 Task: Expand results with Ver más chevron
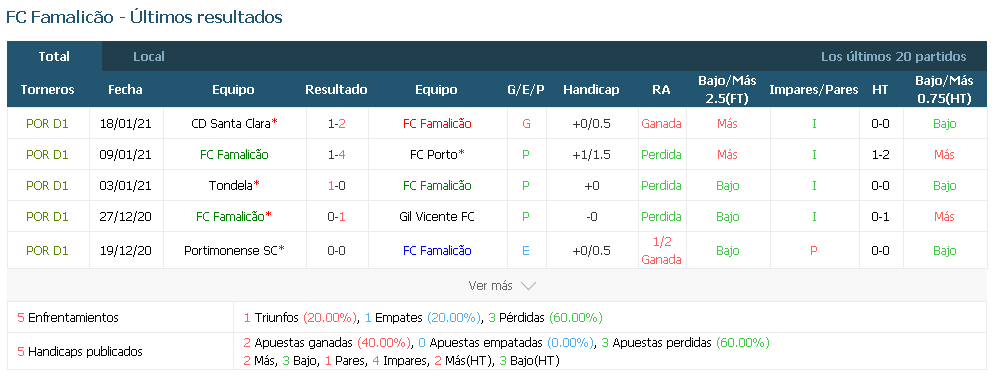tap(528, 286)
